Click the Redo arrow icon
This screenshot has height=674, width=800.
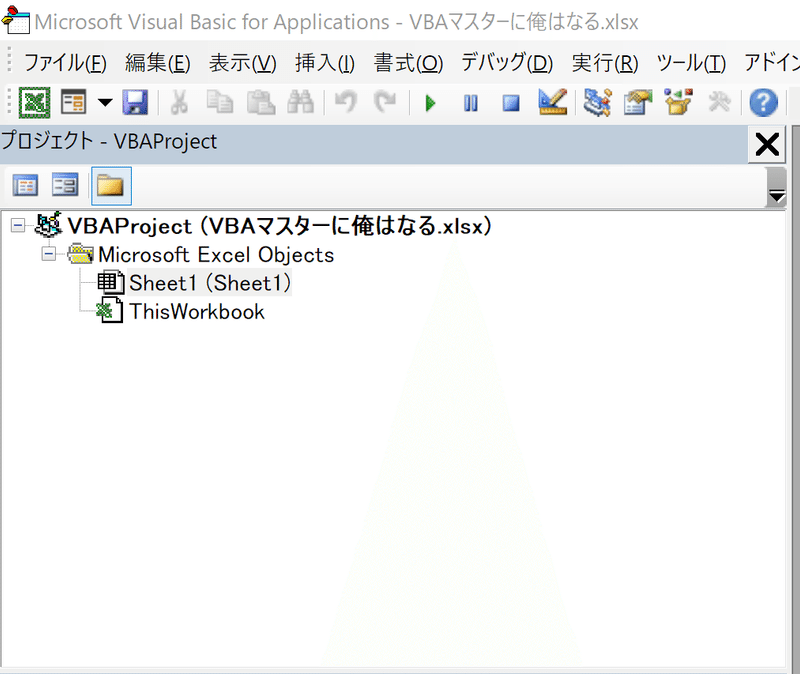pos(385,102)
